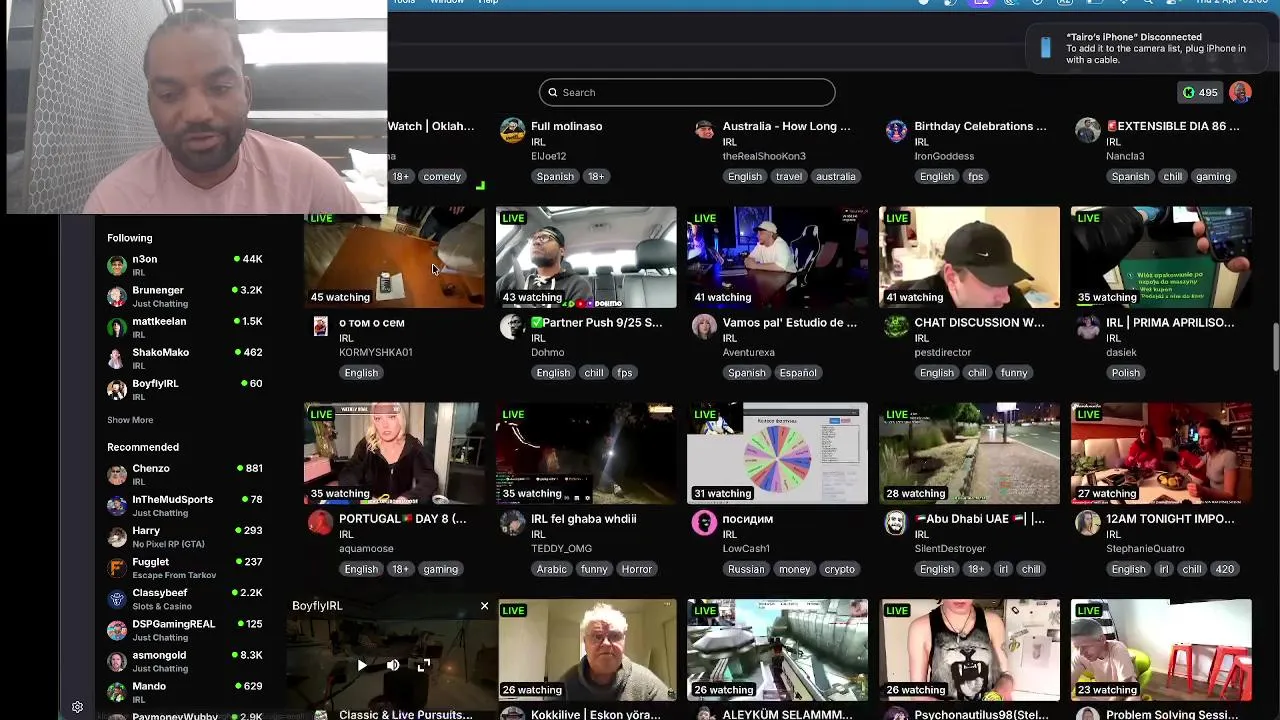Open pestdirector stream thumbnail with 41 watching
This screenshot has width=1280, height=720.
[969, 257]
